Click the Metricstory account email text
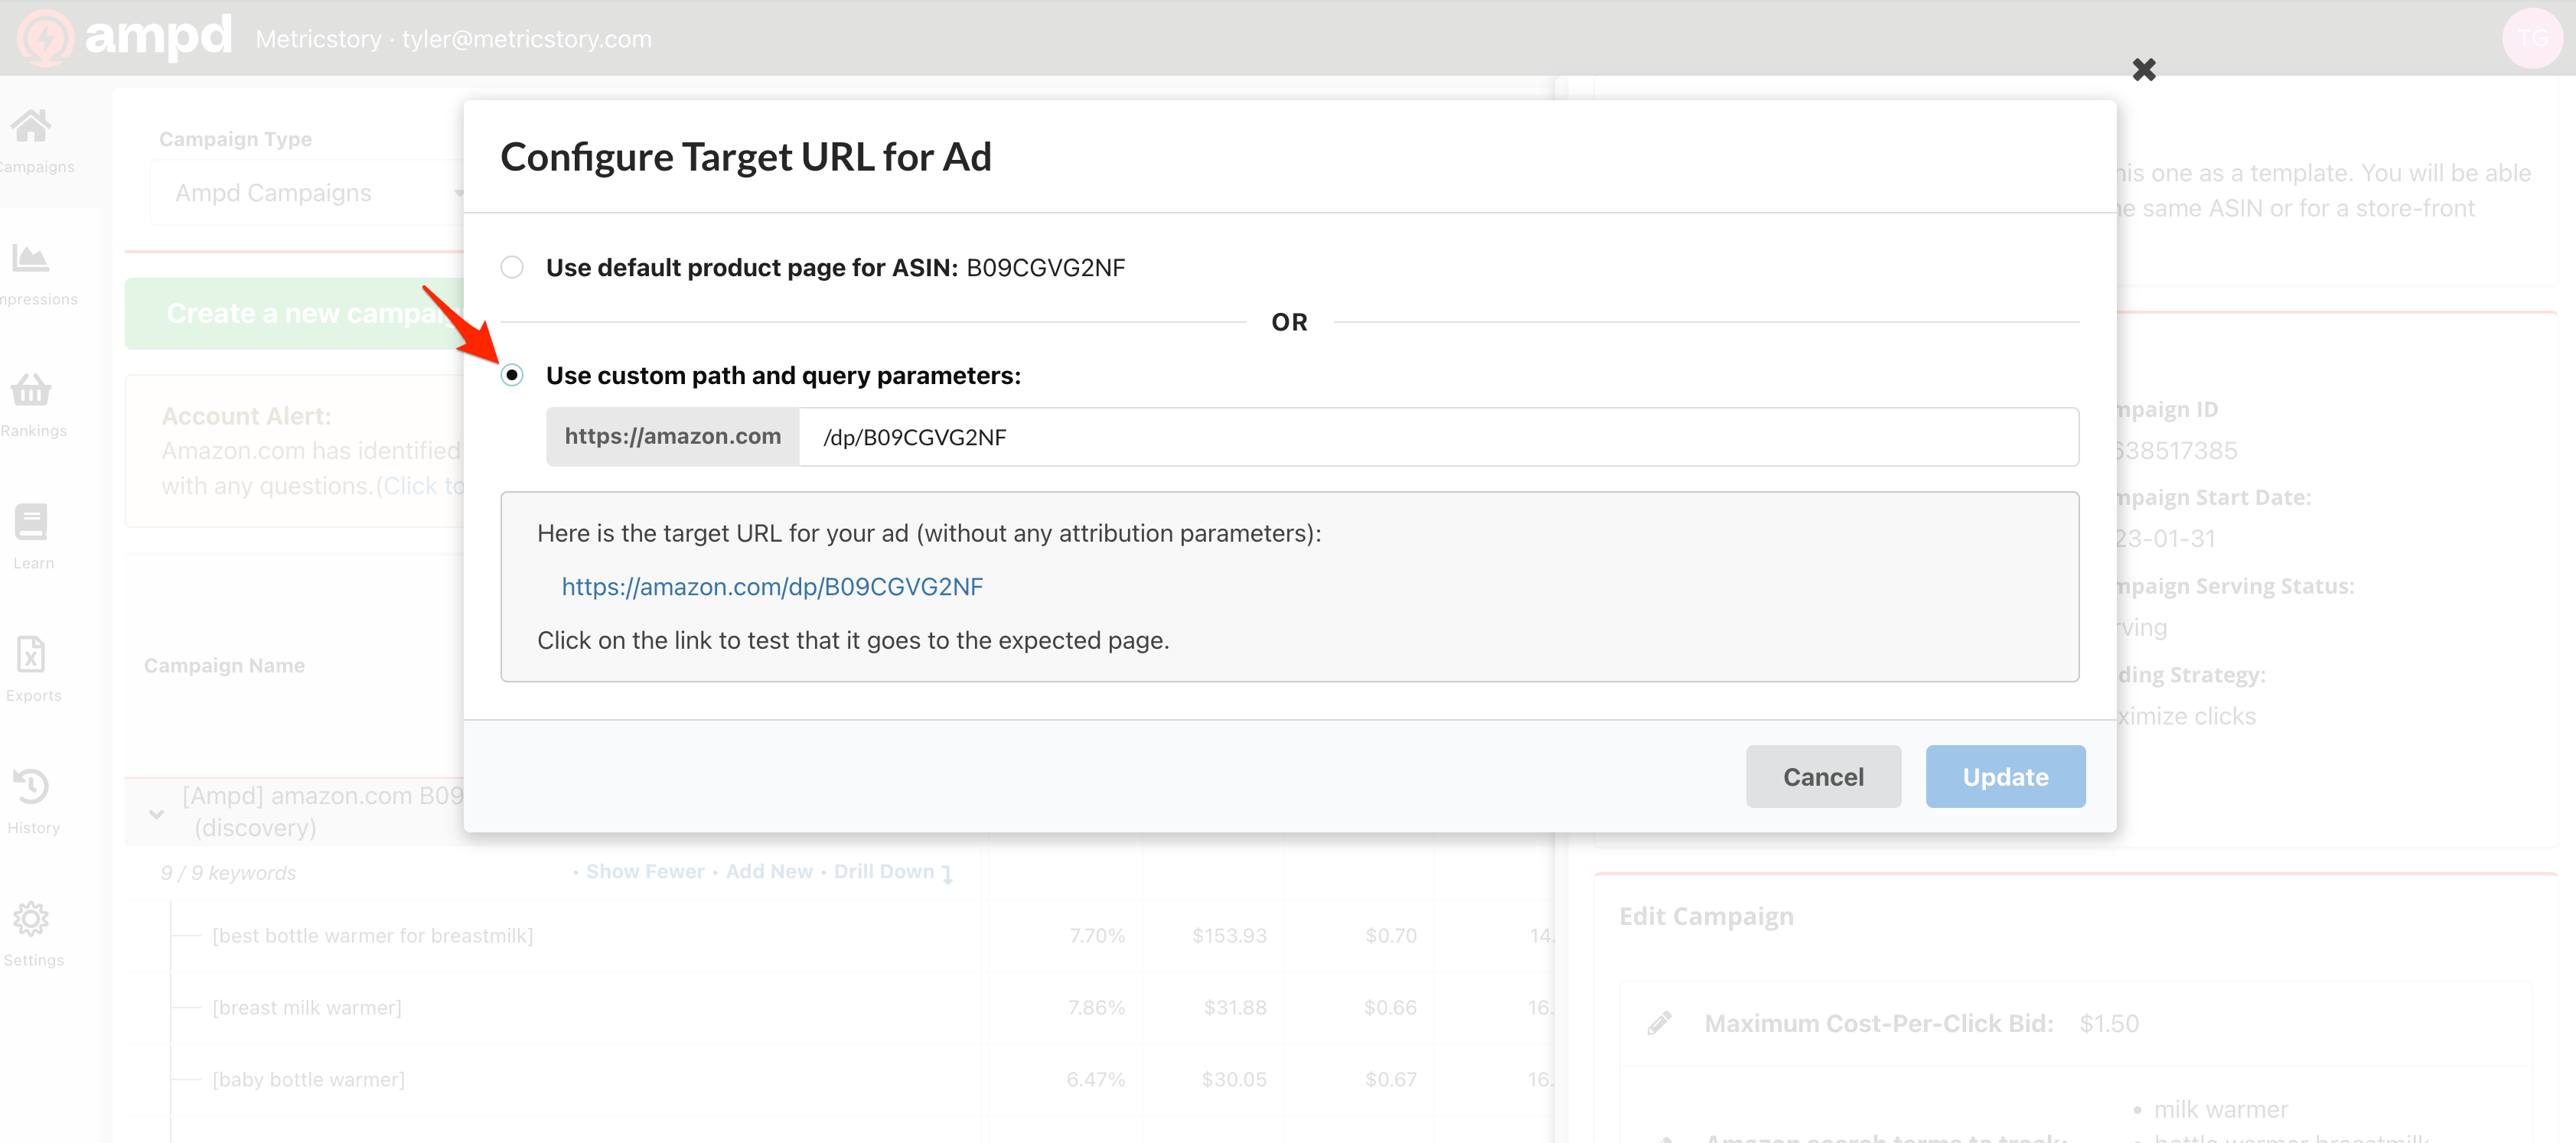Image resolution: width=2576 pixels, height=1143 pixels. [526, 39]
